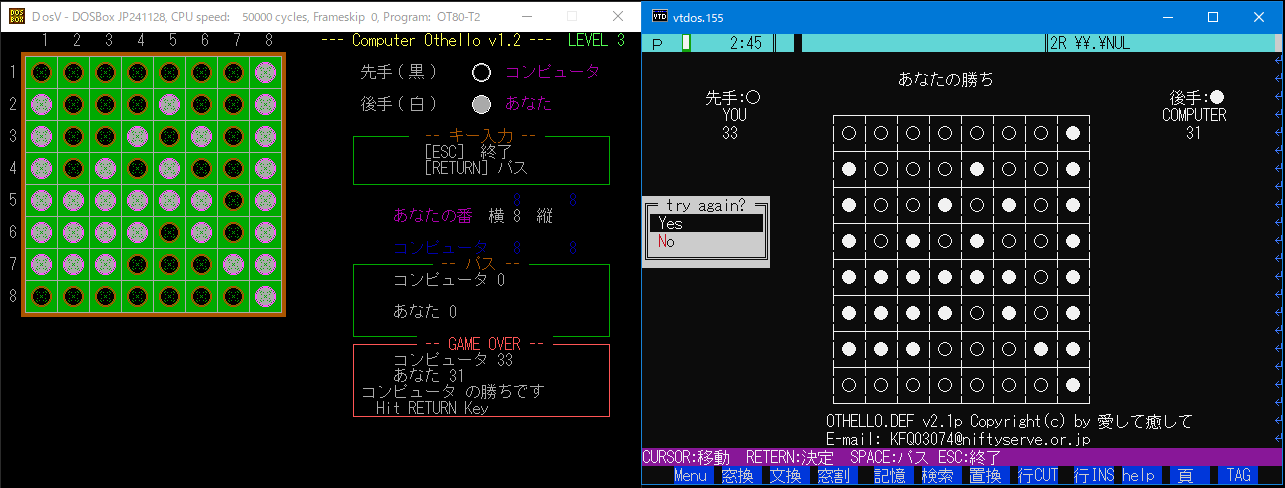Click the 行CUT function key label
This screenshot has width=1285, height=488.
[x=1039, y=476]
